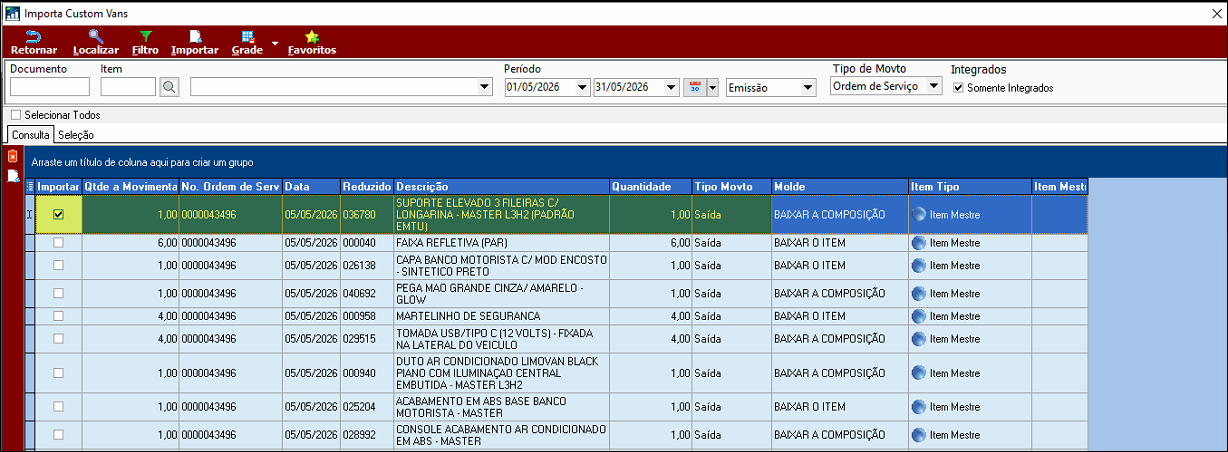Click the Item magnifier search icon
Viewport: 1228px width, 452px height.
click(169, 87)
